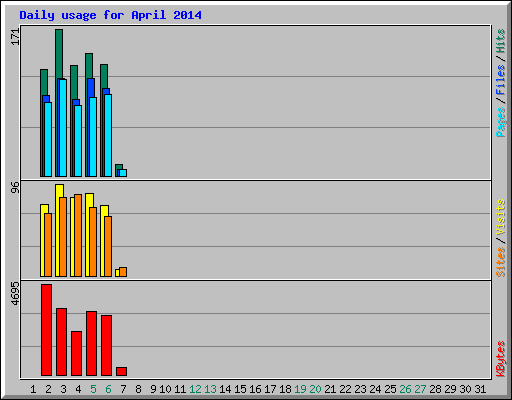This screenshot has width=512, height=400.
Task: Click day number 23 on the x-axis
Action: point(360,389)
